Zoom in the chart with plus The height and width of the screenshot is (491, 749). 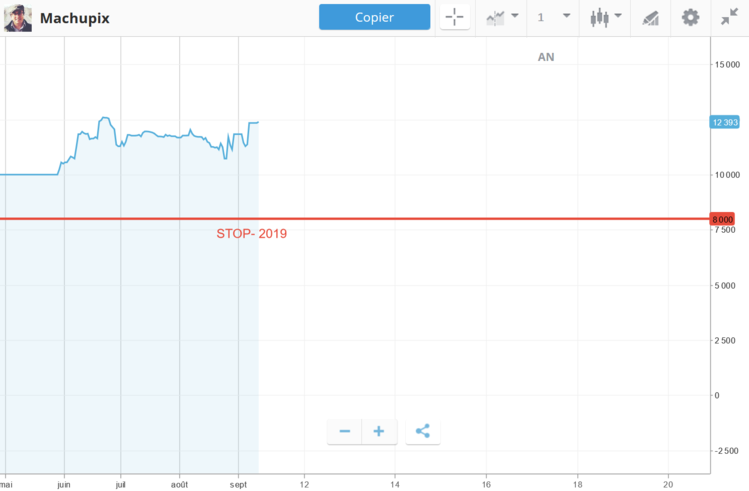(379, 431)
